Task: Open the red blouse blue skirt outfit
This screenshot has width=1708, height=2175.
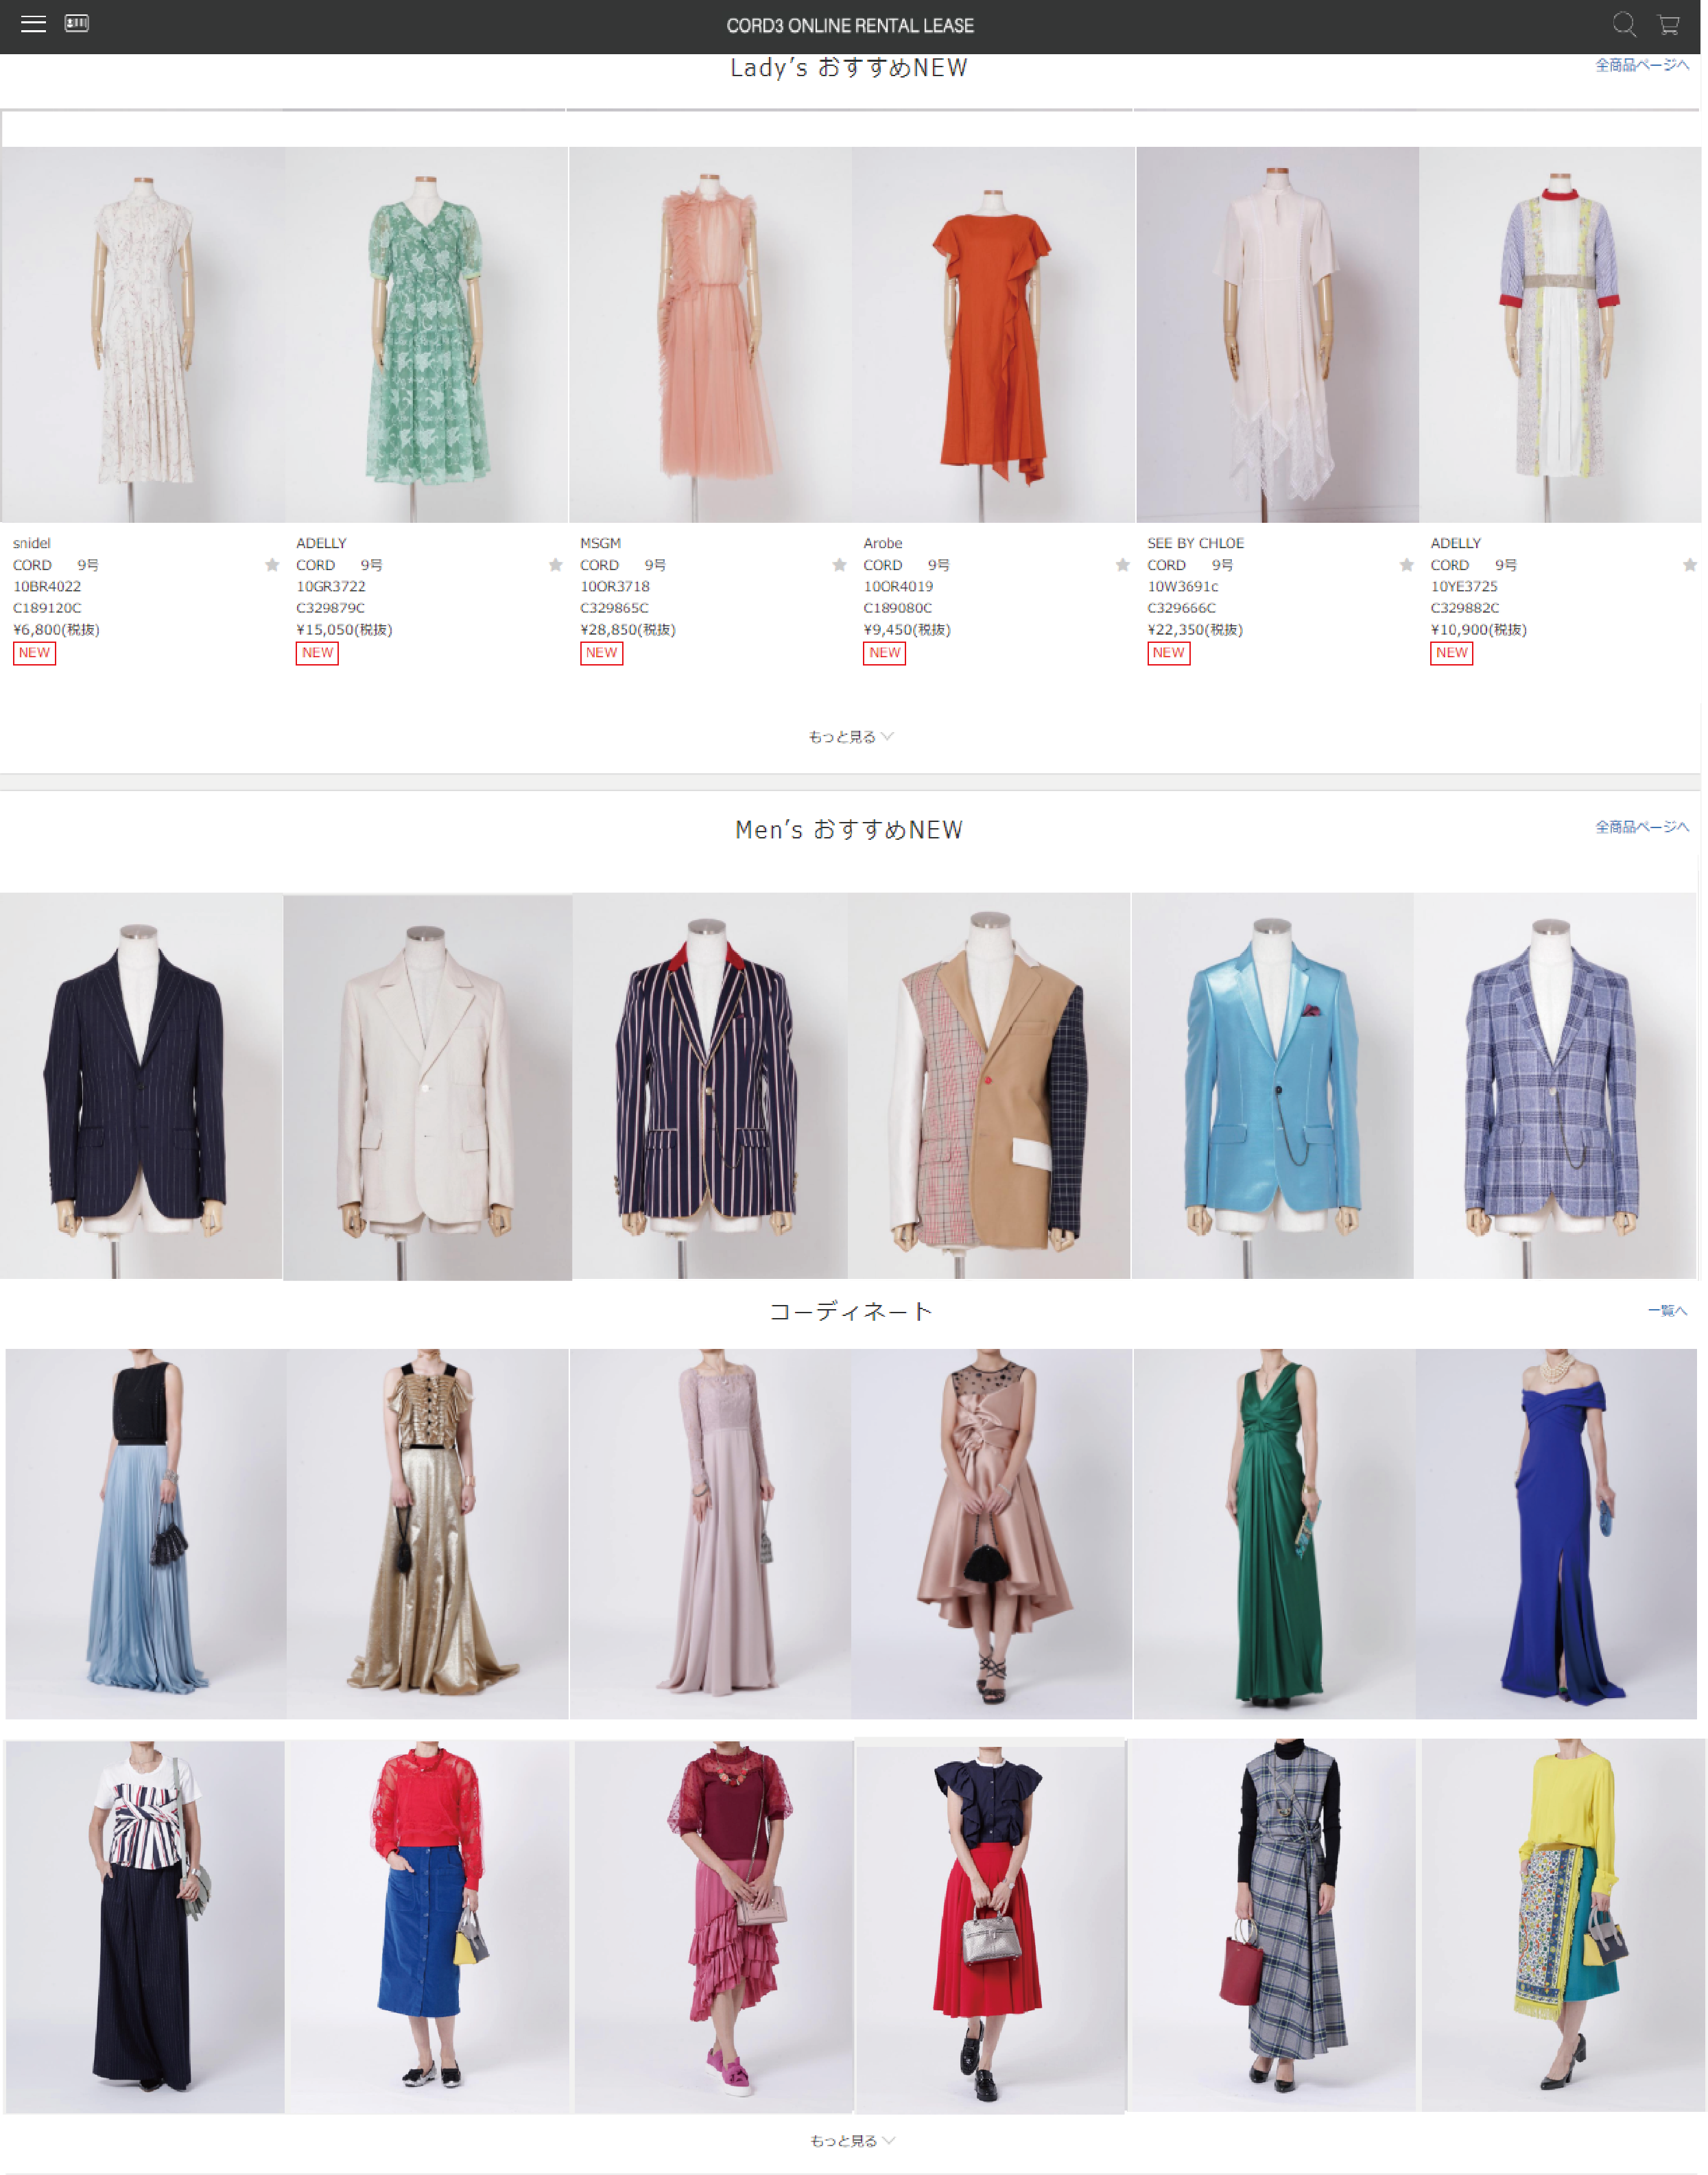Action: click(x=430, y=1927)
